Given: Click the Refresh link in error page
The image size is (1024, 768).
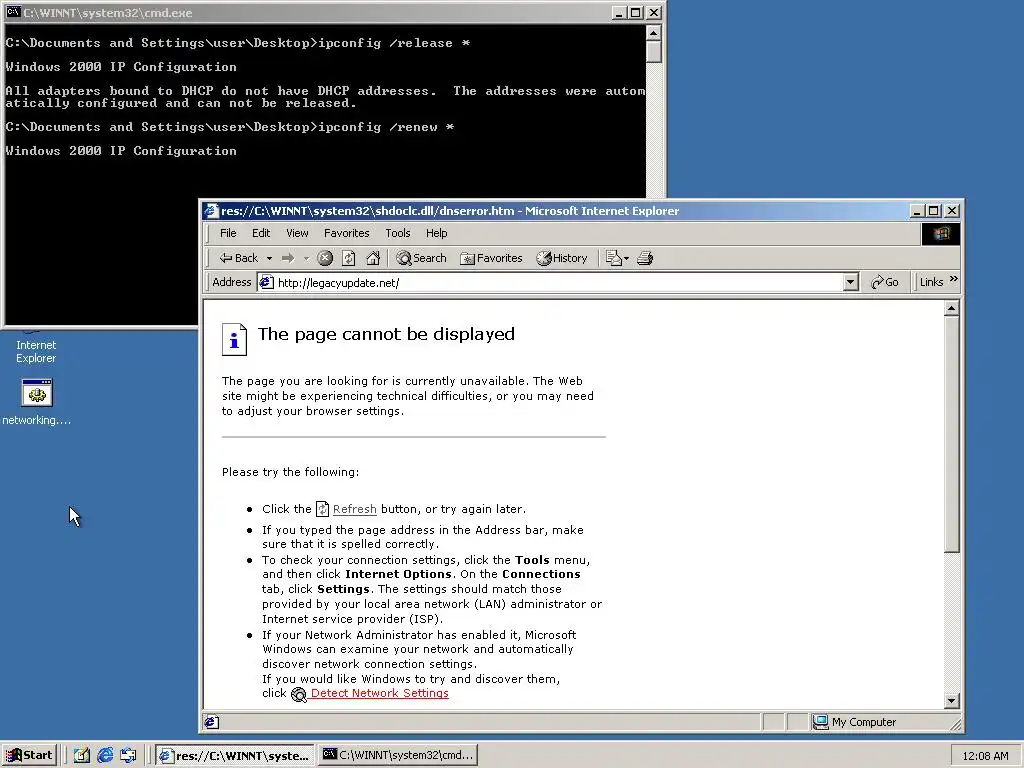Looking at the screenshot, I should [355, 509].
